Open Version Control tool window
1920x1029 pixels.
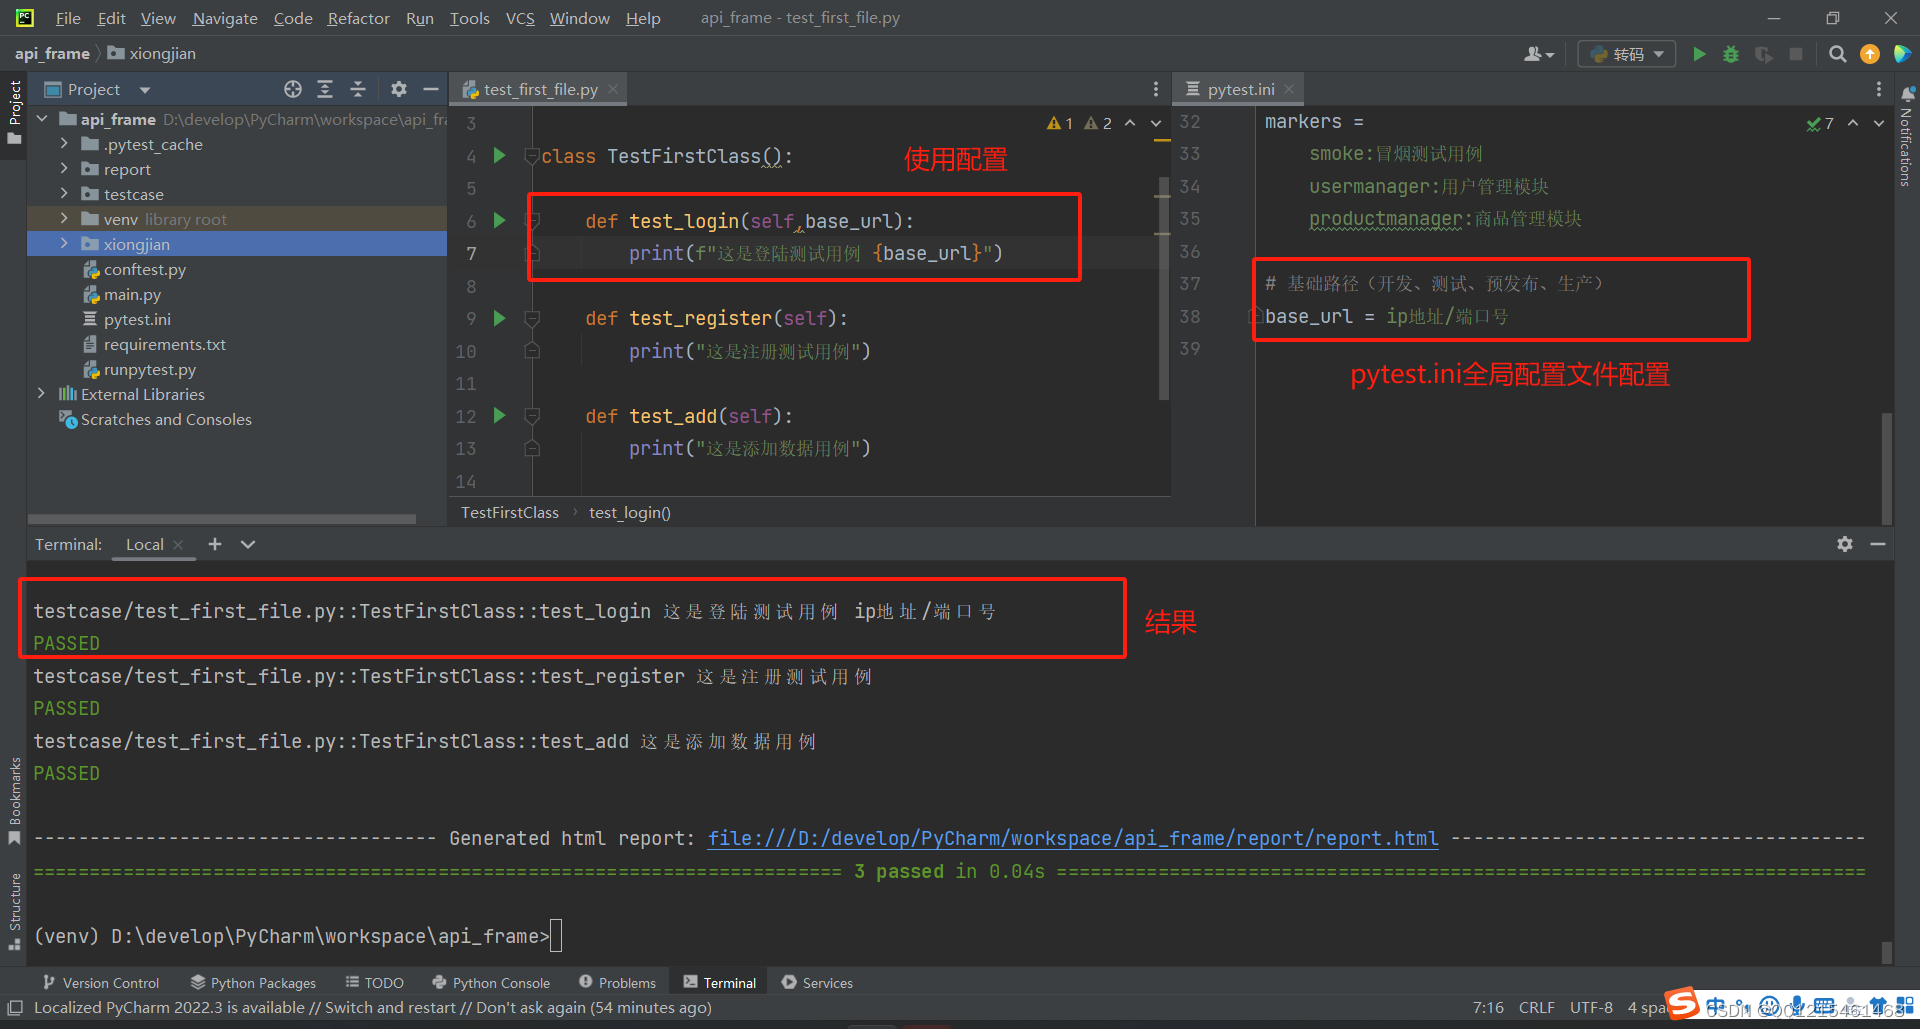coord(100,983)
